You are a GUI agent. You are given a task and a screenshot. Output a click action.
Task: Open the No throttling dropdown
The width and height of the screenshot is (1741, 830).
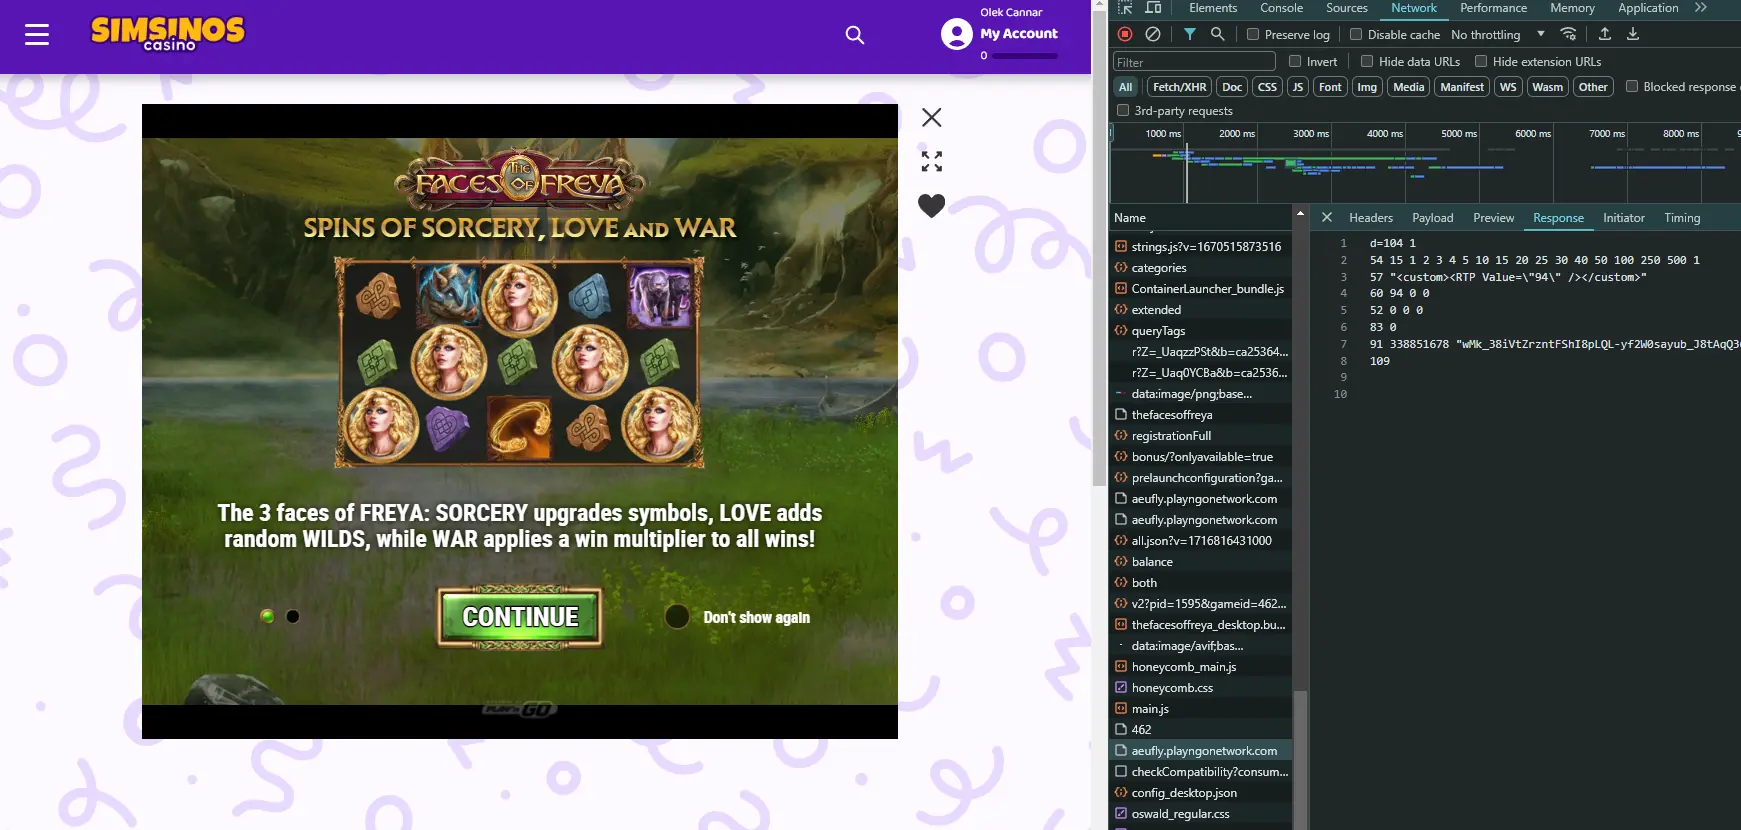coord(1497,34)
